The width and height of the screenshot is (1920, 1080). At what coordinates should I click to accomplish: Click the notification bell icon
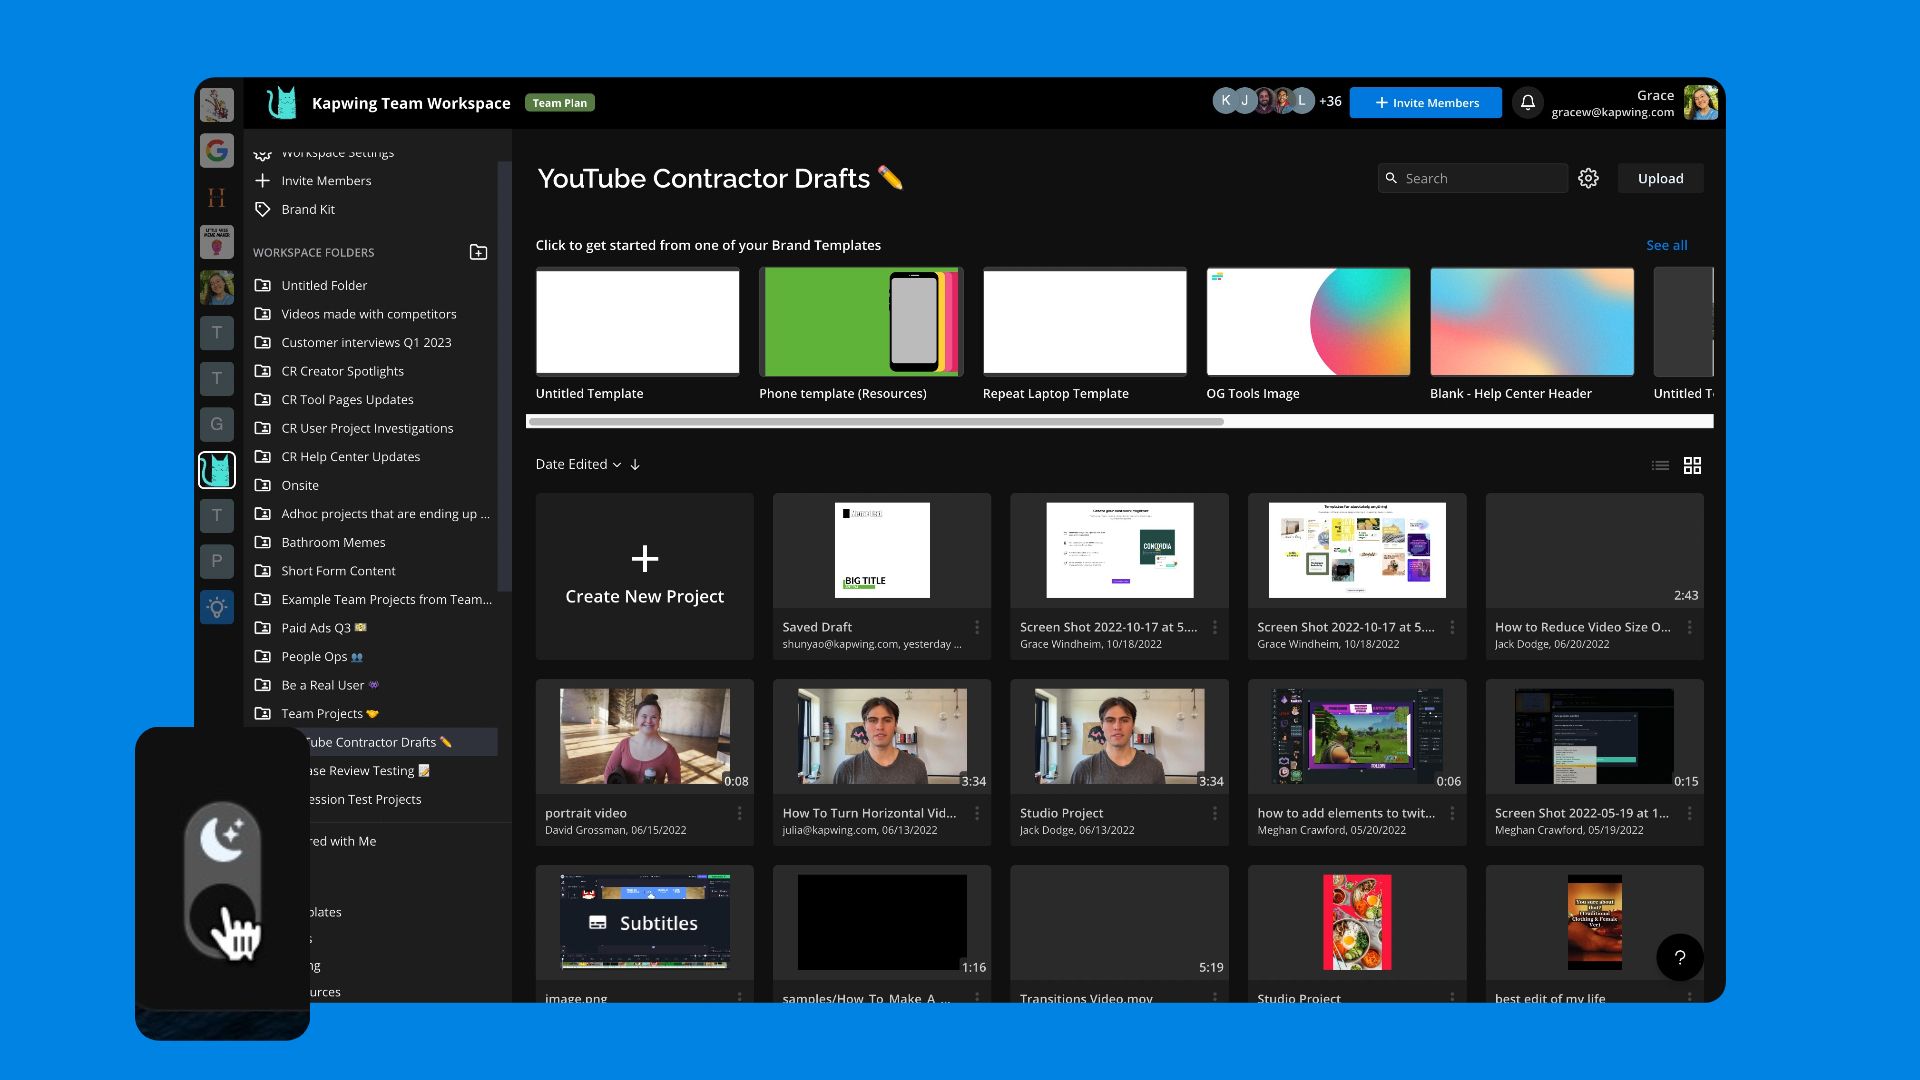(x=1527, y=102)
